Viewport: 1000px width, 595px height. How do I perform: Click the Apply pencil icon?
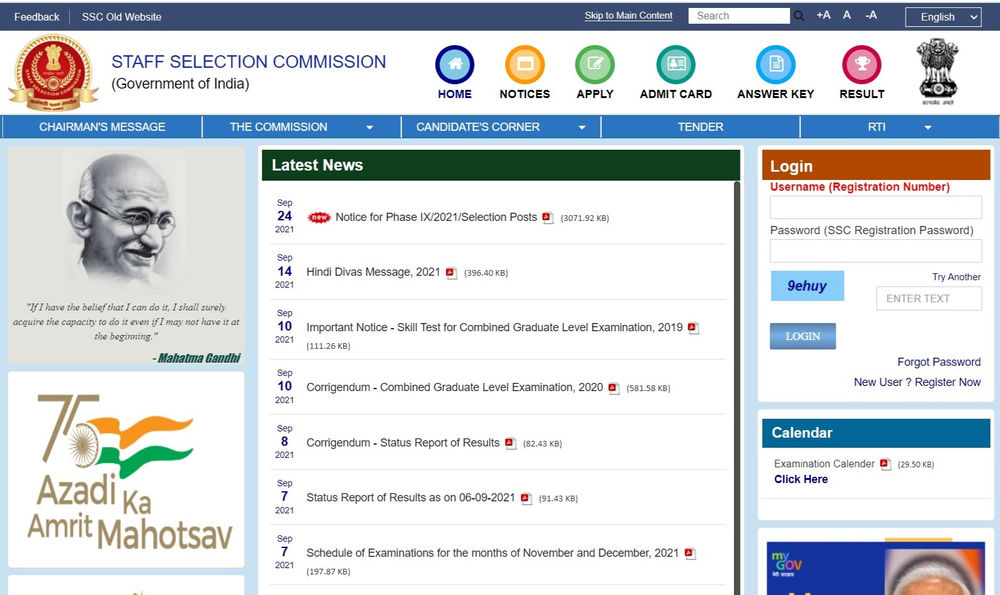pyautogui.click(x=594, y=64)
